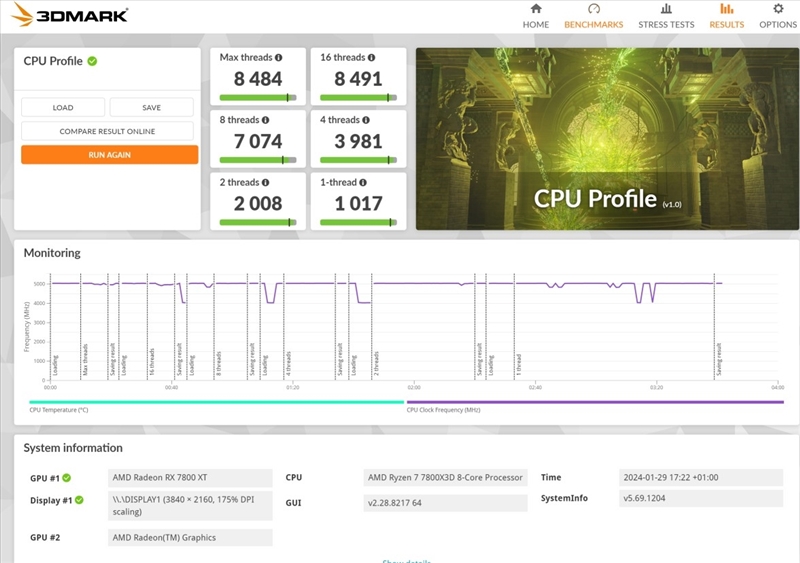
Task: Select the 1 017 score value
Action: (x=358, y=203)
